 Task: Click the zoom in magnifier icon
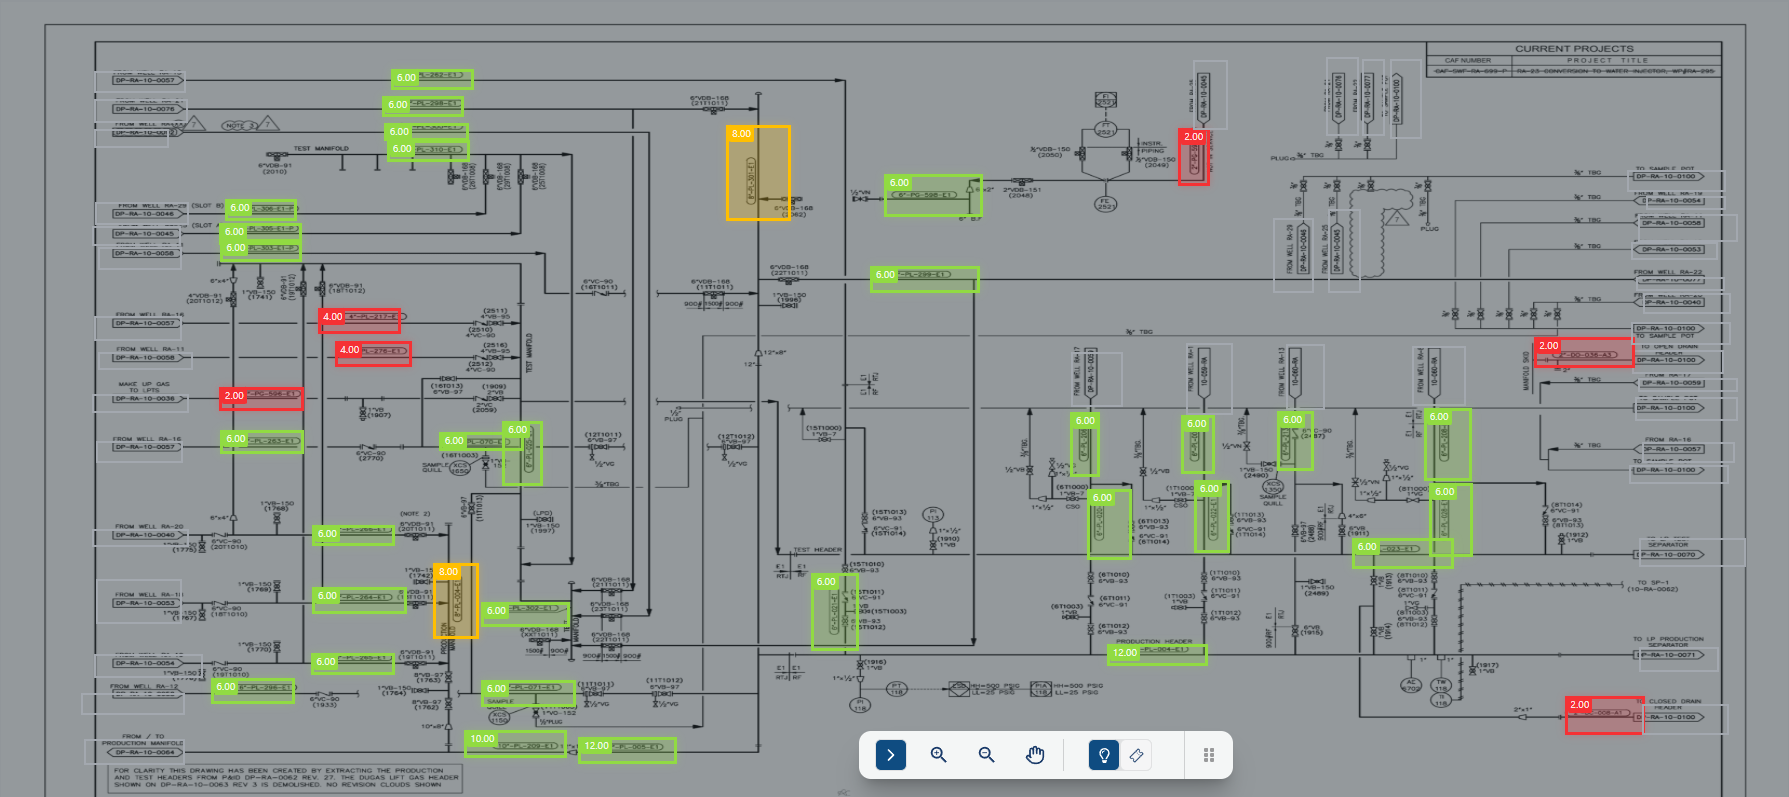pos(938,755)
